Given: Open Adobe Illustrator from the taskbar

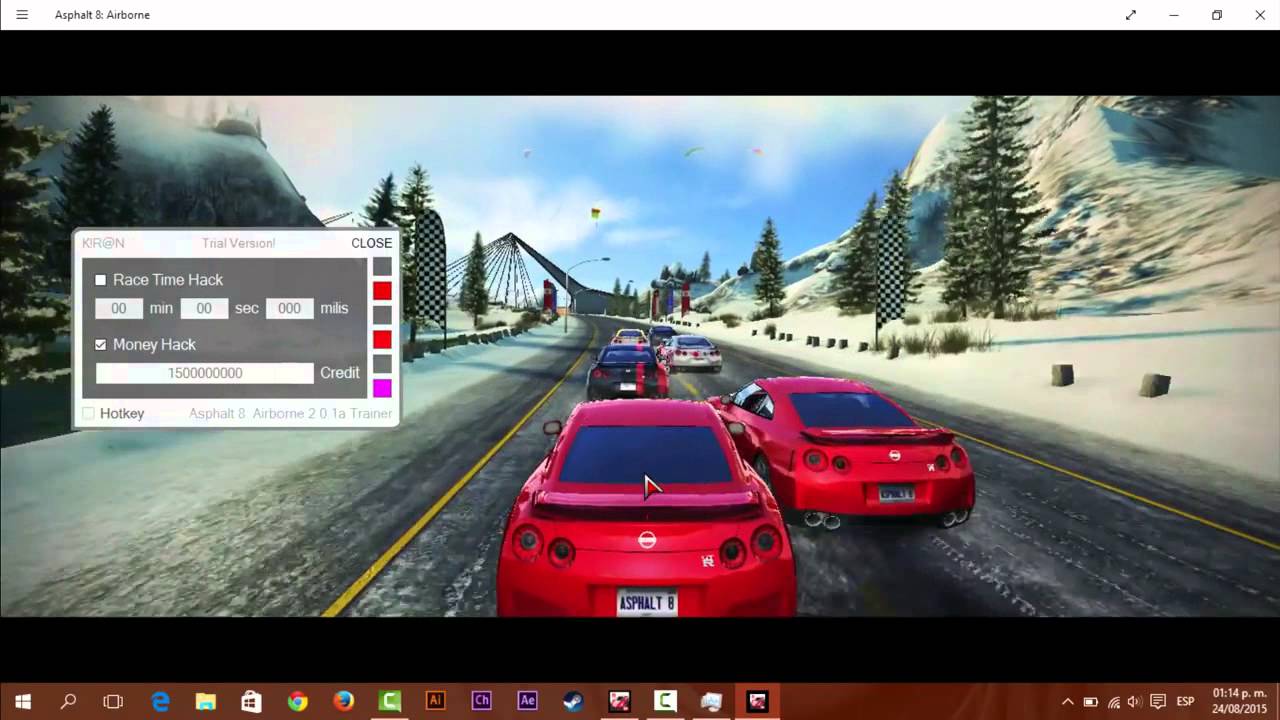Looking at the screenshot, I should pos(435,701).
